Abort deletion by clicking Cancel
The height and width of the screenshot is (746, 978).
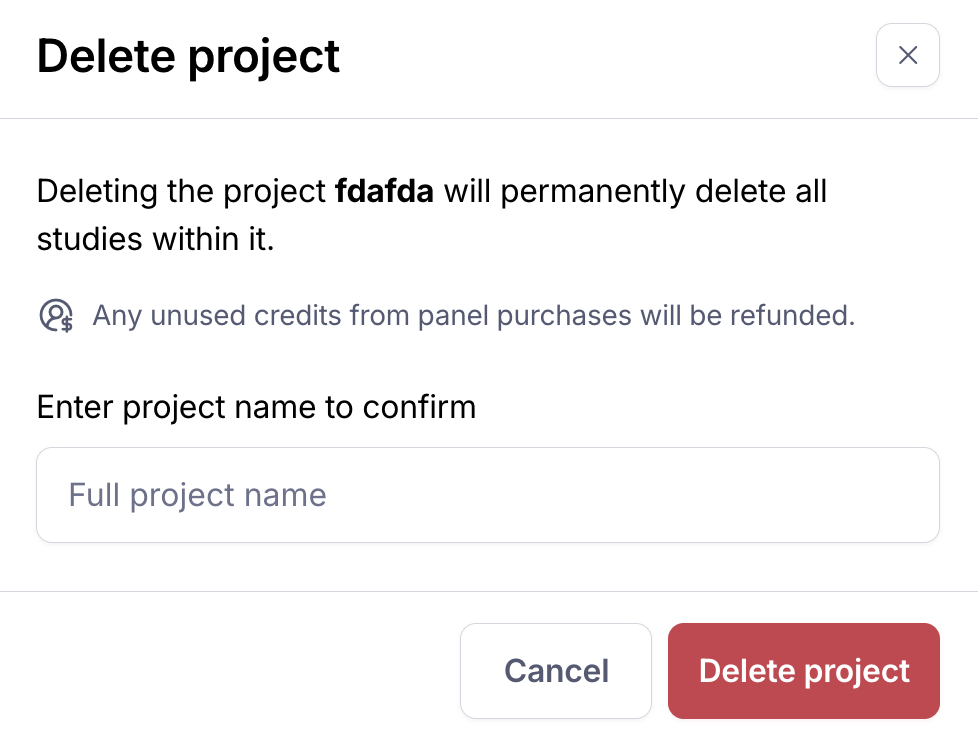[556, 671]
